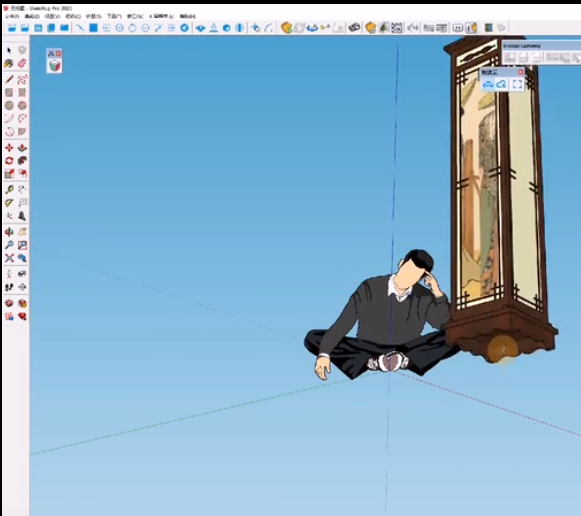Select the Zoom Window tool

[x=22, y=245]
